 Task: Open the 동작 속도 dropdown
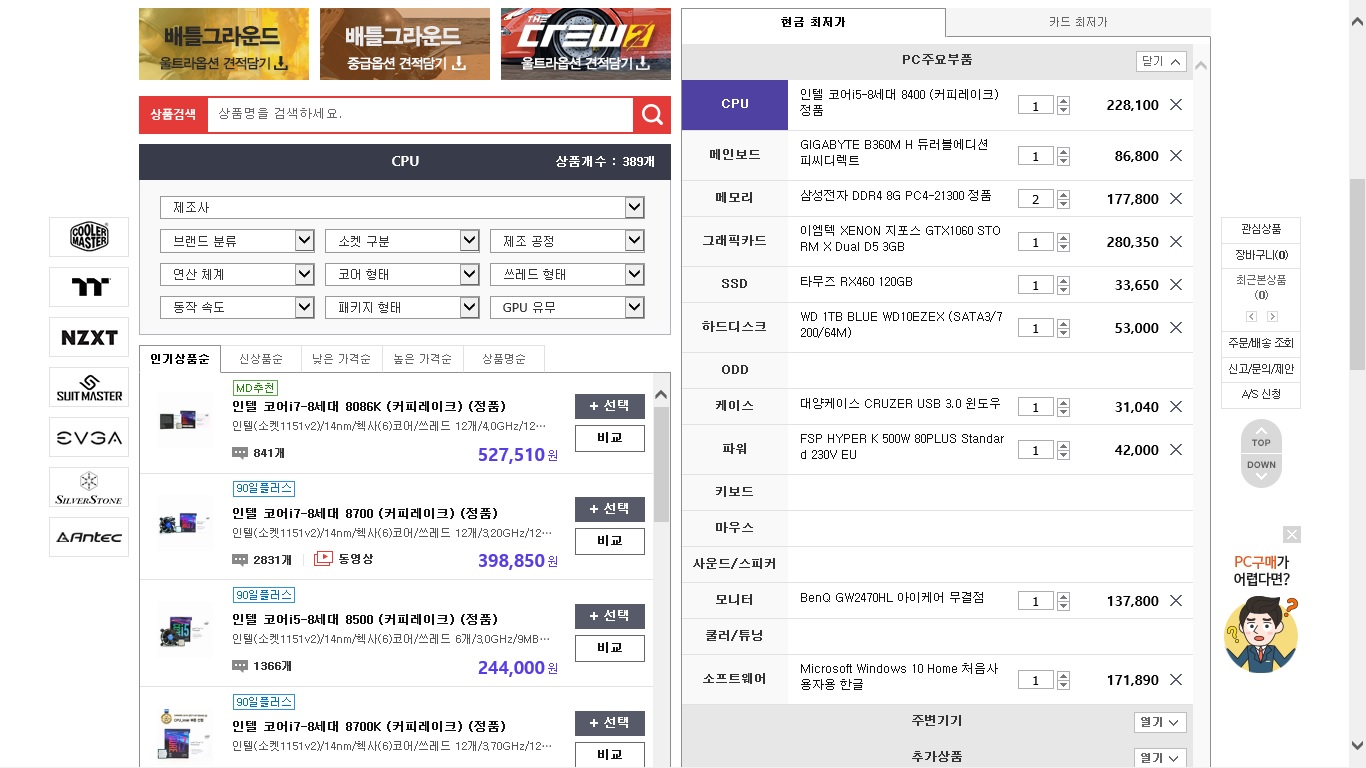click(x=237, y=307)
